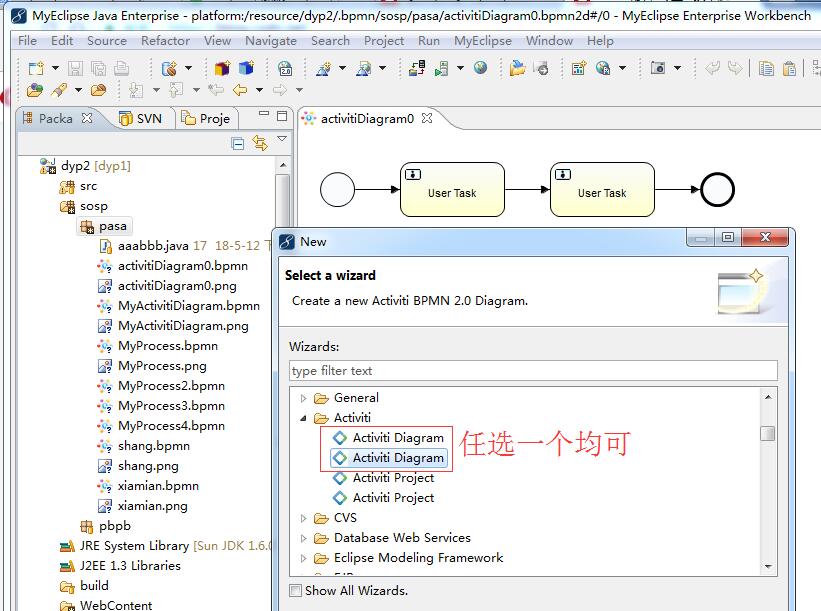Select the pbpb package

click(105, 526)
